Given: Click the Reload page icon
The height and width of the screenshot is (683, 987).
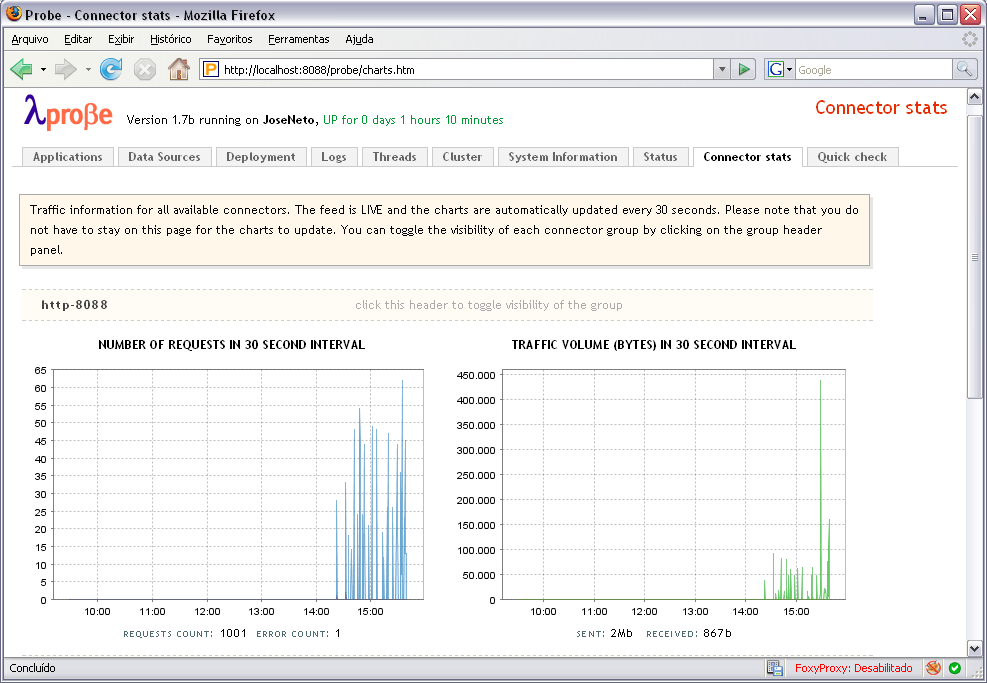Looking at the screenshot, I should point(111,69).
